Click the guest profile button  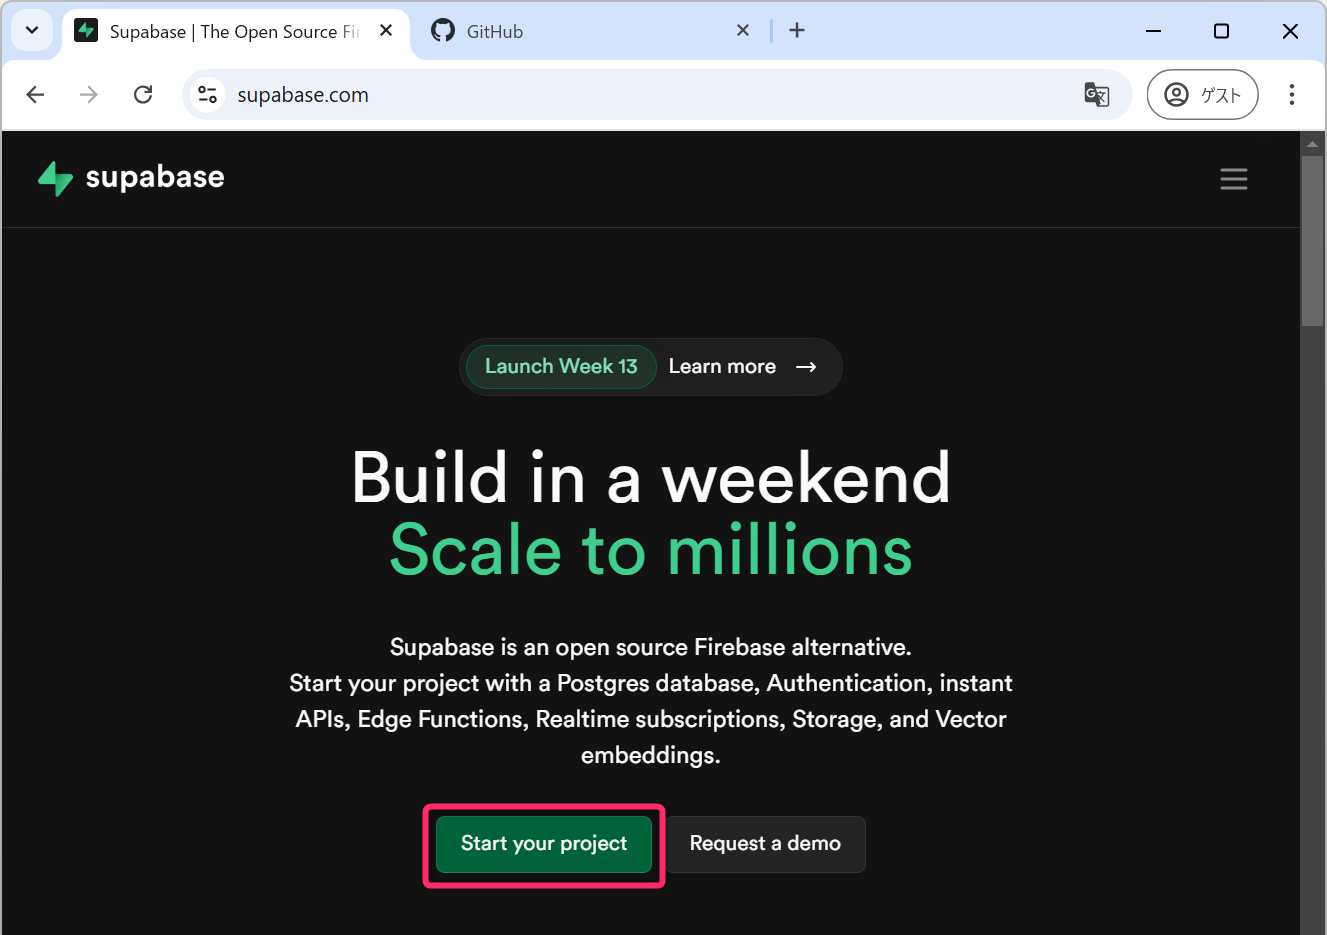(x=1202, y=95)
